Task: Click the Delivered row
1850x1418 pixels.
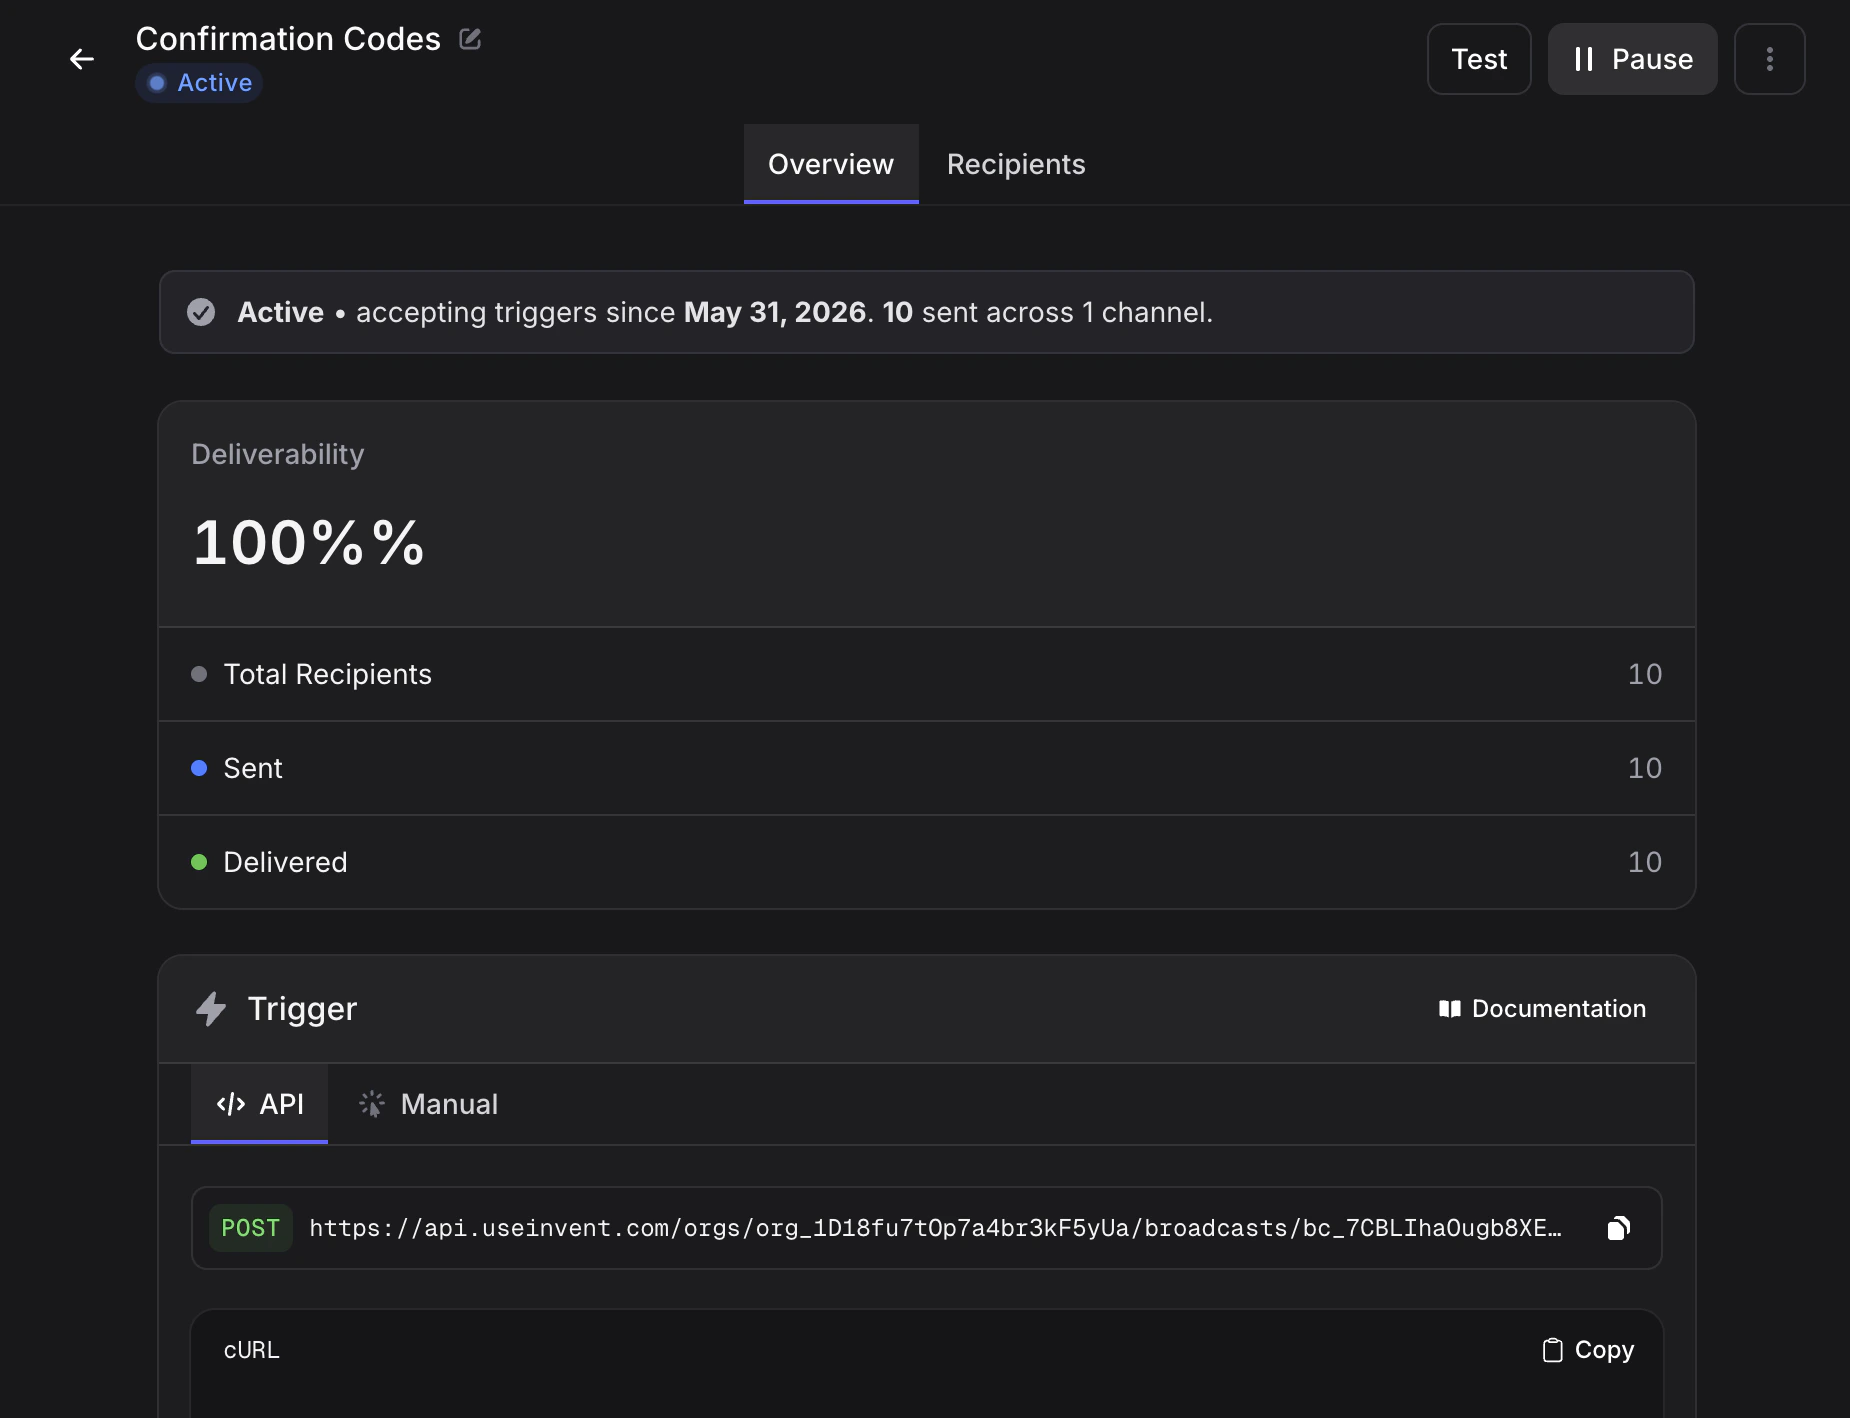Action: click(927, 862)
